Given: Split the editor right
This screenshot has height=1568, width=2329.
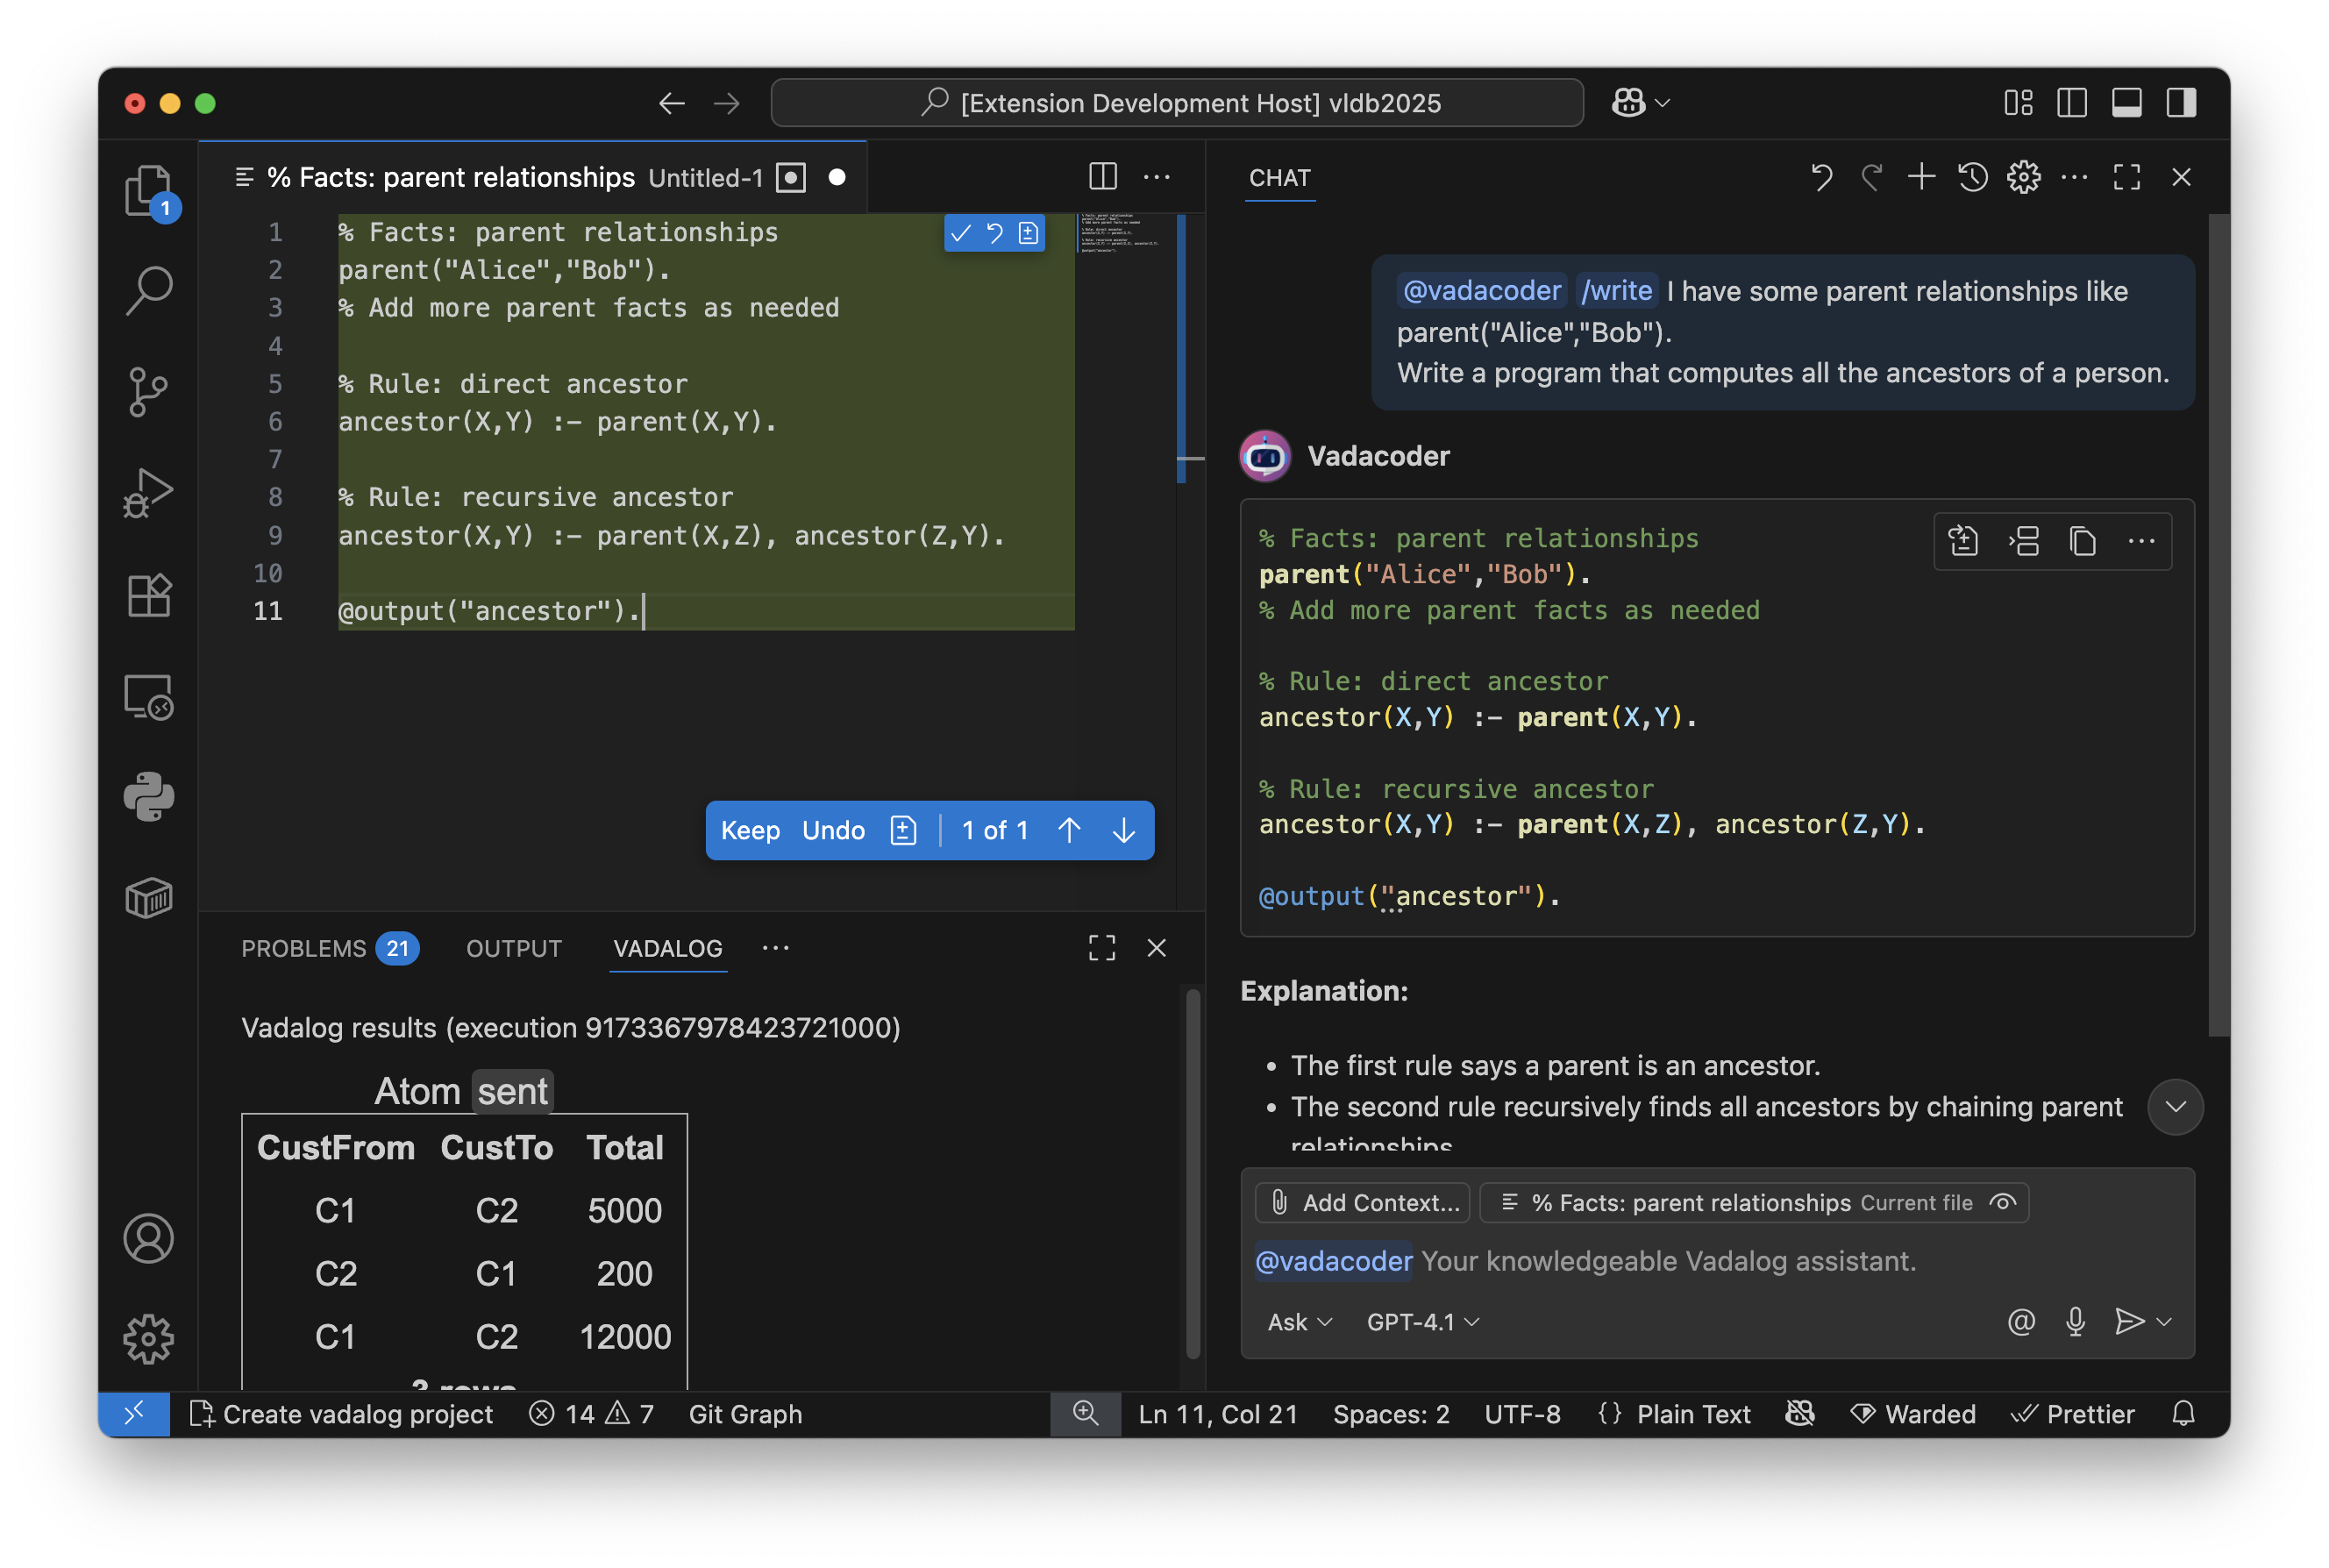Looking at the screenshot, I should click(x=1102, y=177).
